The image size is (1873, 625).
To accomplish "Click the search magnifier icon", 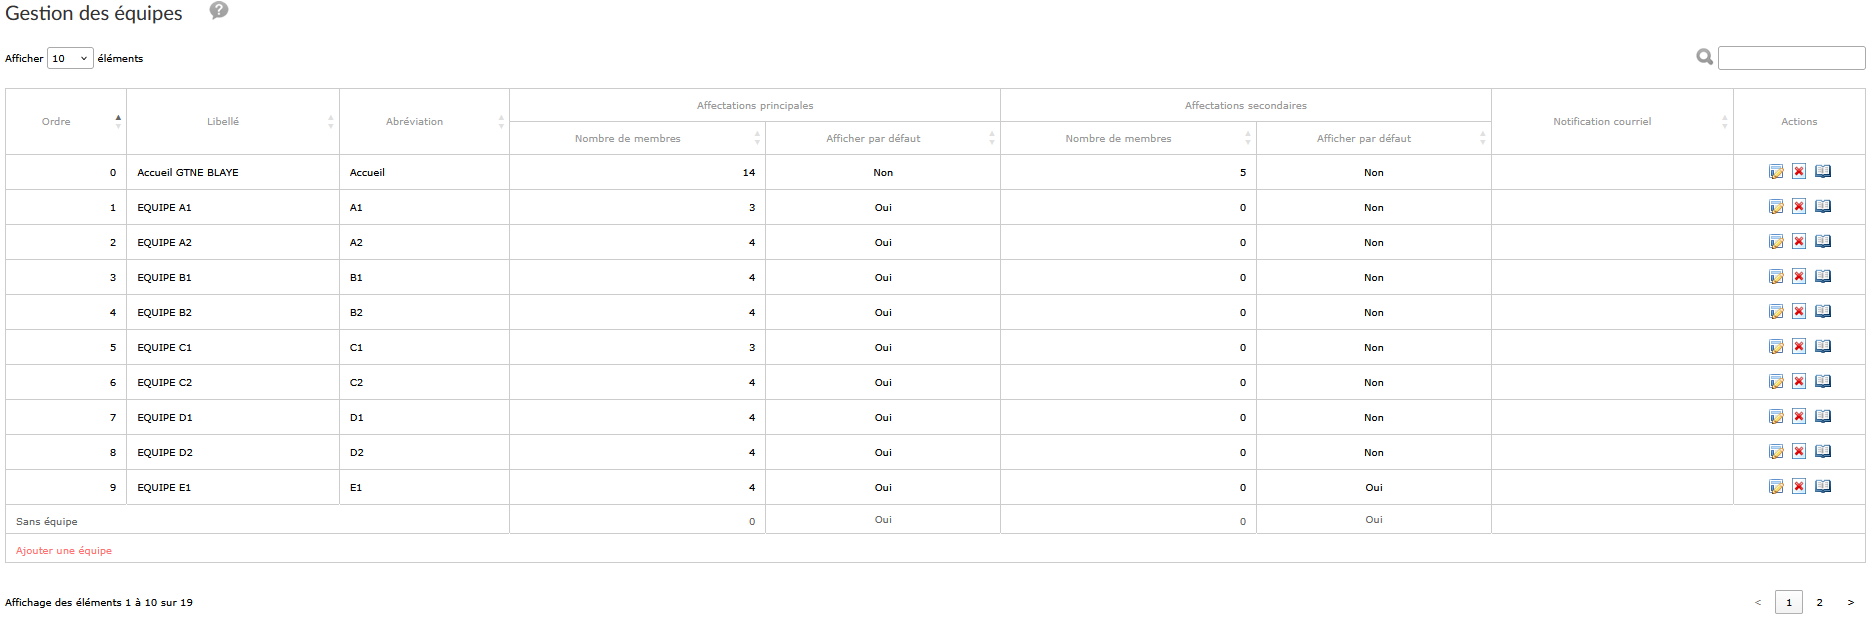I will point(1705,58).
